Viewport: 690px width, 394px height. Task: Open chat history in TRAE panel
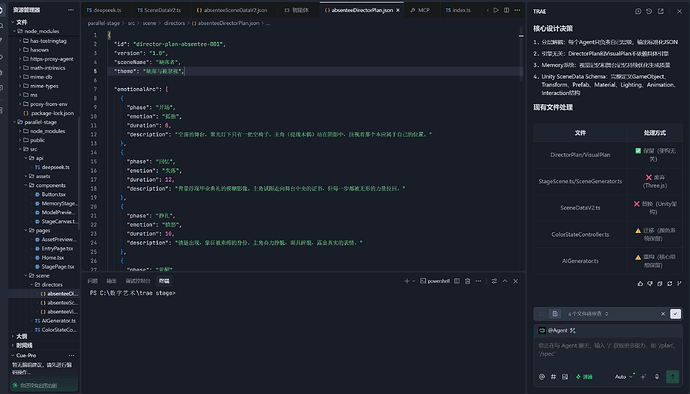649,11
